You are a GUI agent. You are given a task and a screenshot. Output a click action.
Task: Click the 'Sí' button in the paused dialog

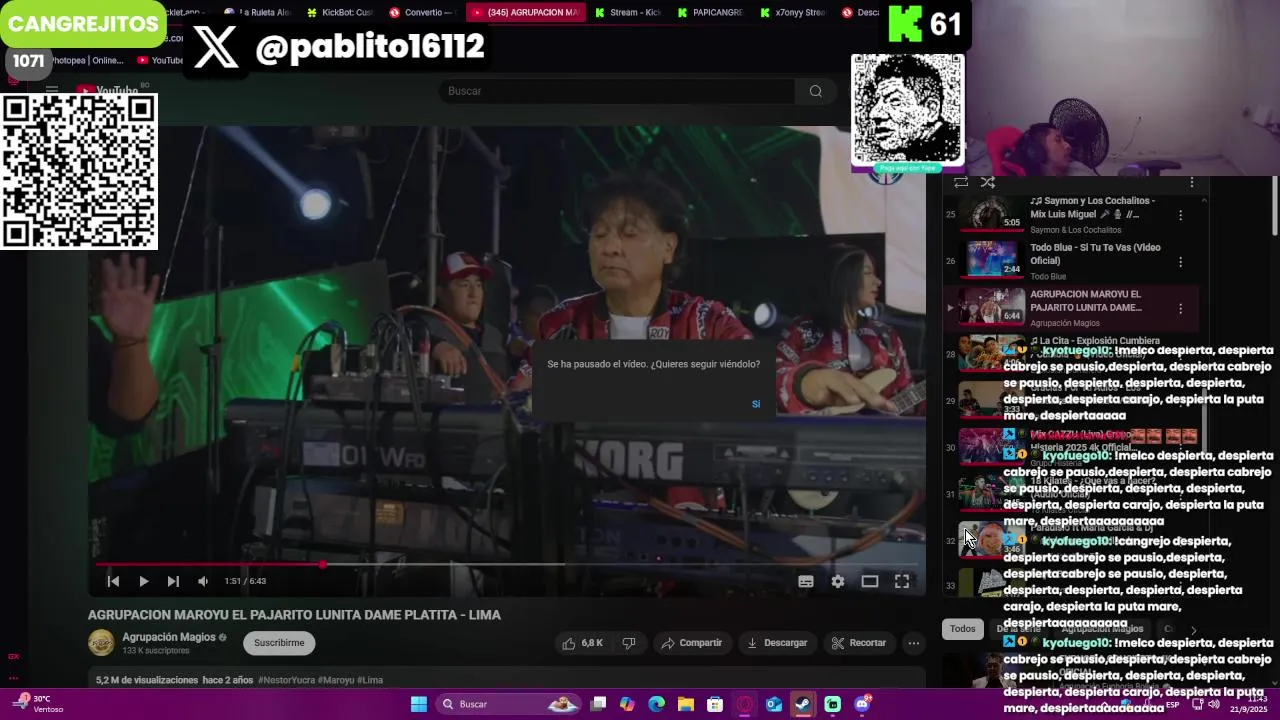pos(756,404)
